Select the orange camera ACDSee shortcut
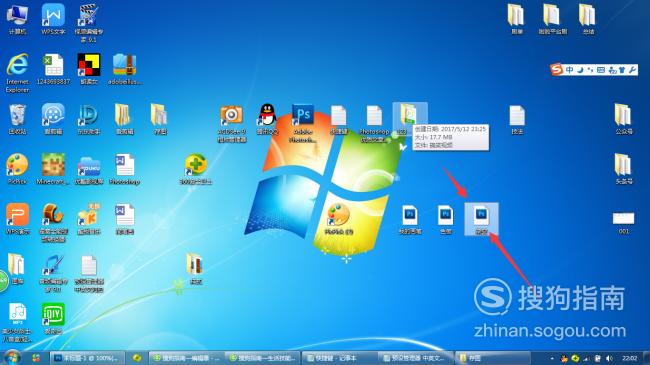This screenshot has height=365, width=650. click(x=231, y=123)
